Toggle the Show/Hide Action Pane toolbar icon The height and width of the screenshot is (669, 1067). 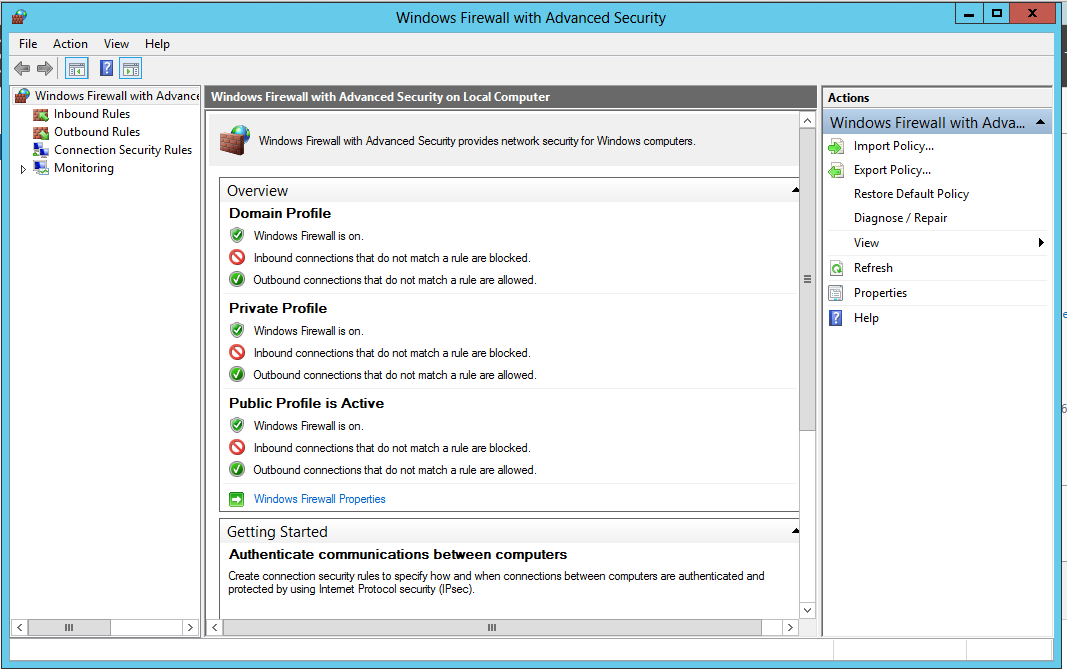[131, 69]
